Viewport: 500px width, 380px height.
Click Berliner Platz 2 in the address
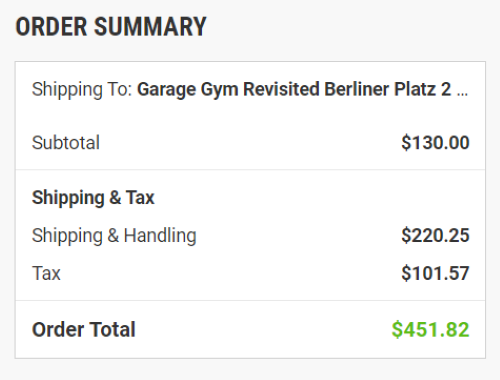pyautogui.click(x=388, y=89)
